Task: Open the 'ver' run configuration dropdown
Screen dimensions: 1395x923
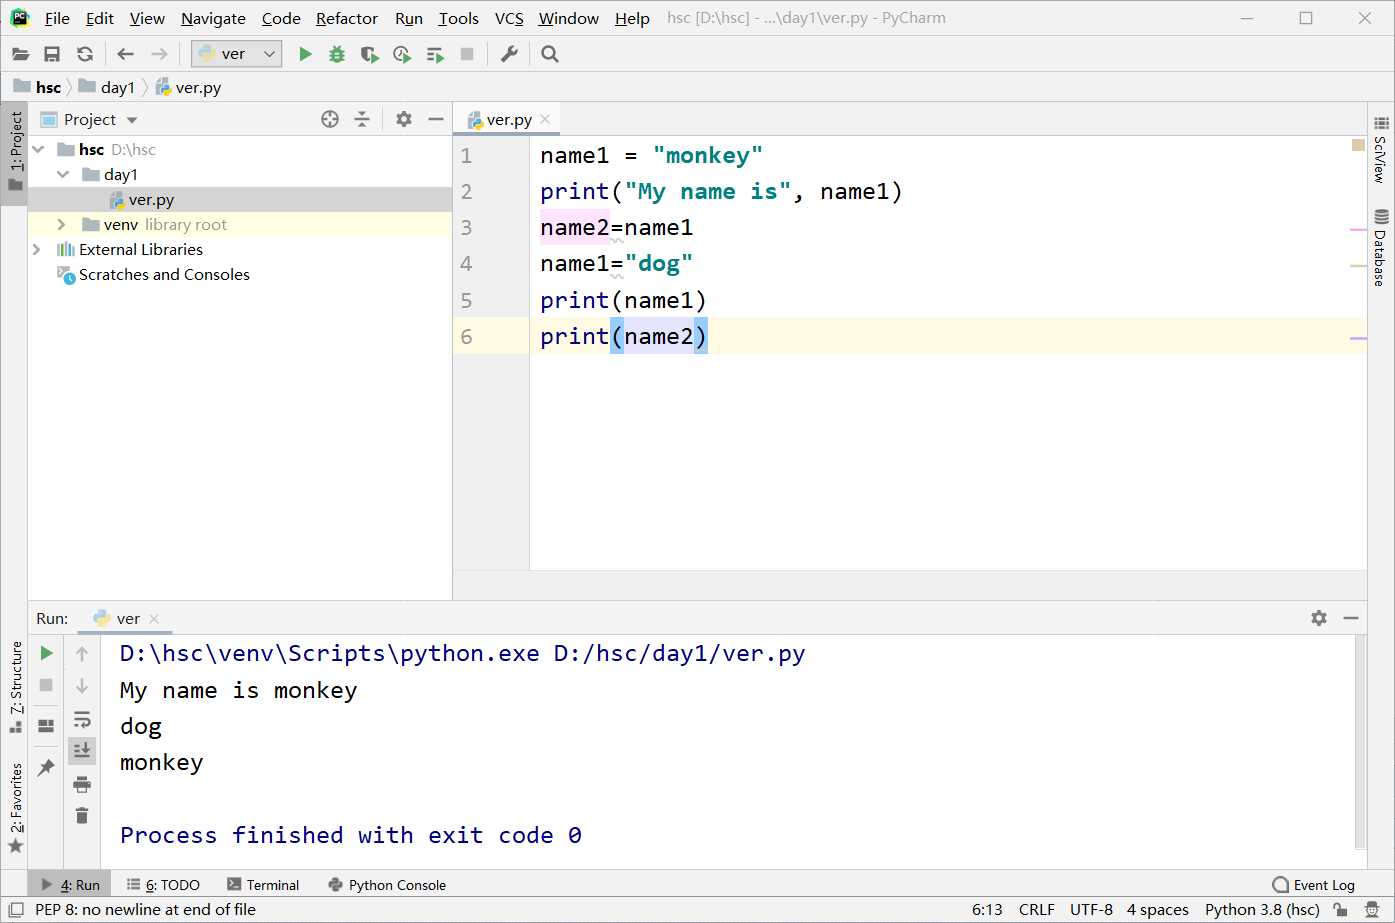Action: (237, 54)
